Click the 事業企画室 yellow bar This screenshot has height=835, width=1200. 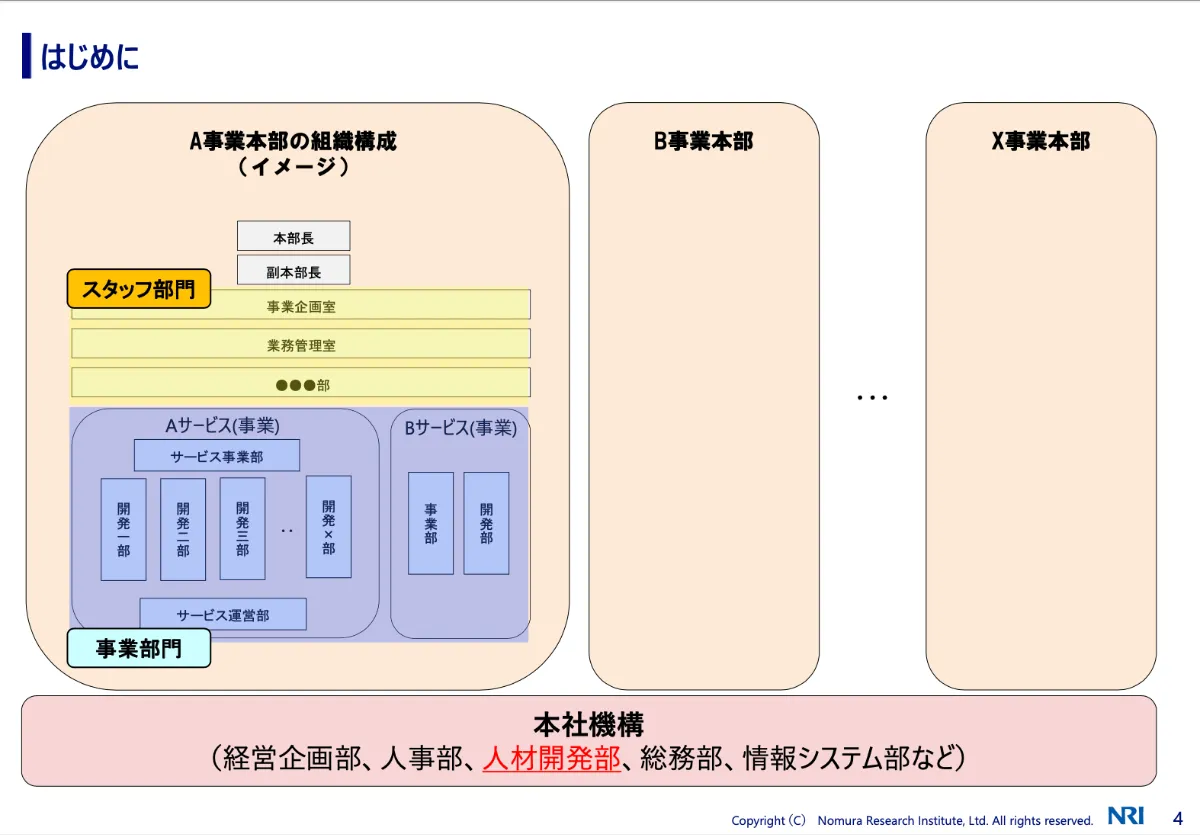tap(300, 304)
